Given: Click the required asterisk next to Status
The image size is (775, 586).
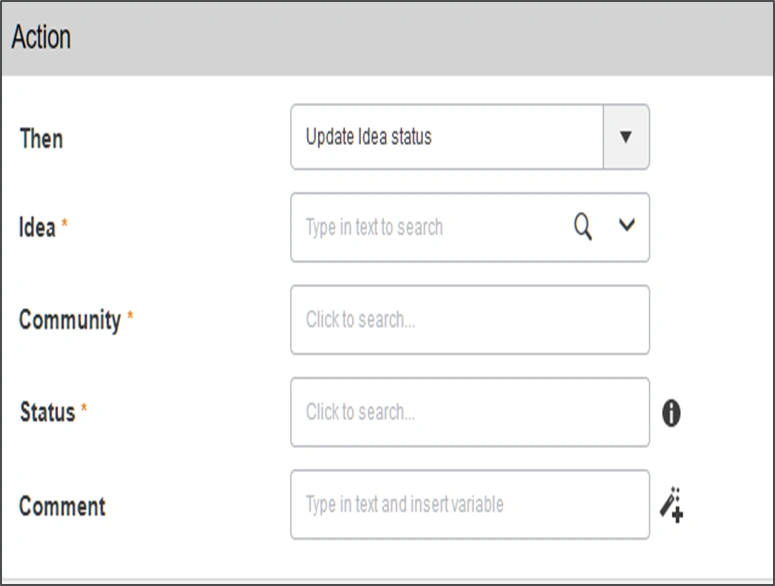Looking at the screenshot, I should point(84,411).
